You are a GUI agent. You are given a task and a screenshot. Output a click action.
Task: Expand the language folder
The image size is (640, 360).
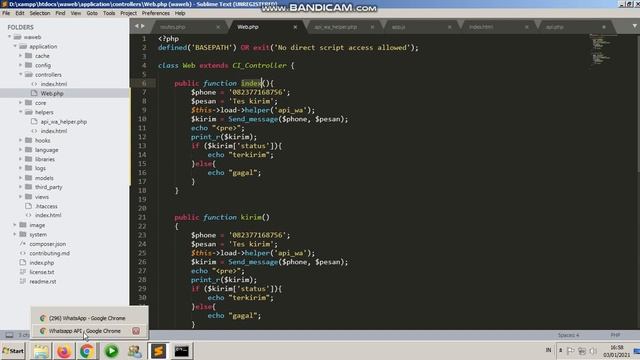[20, 149]
